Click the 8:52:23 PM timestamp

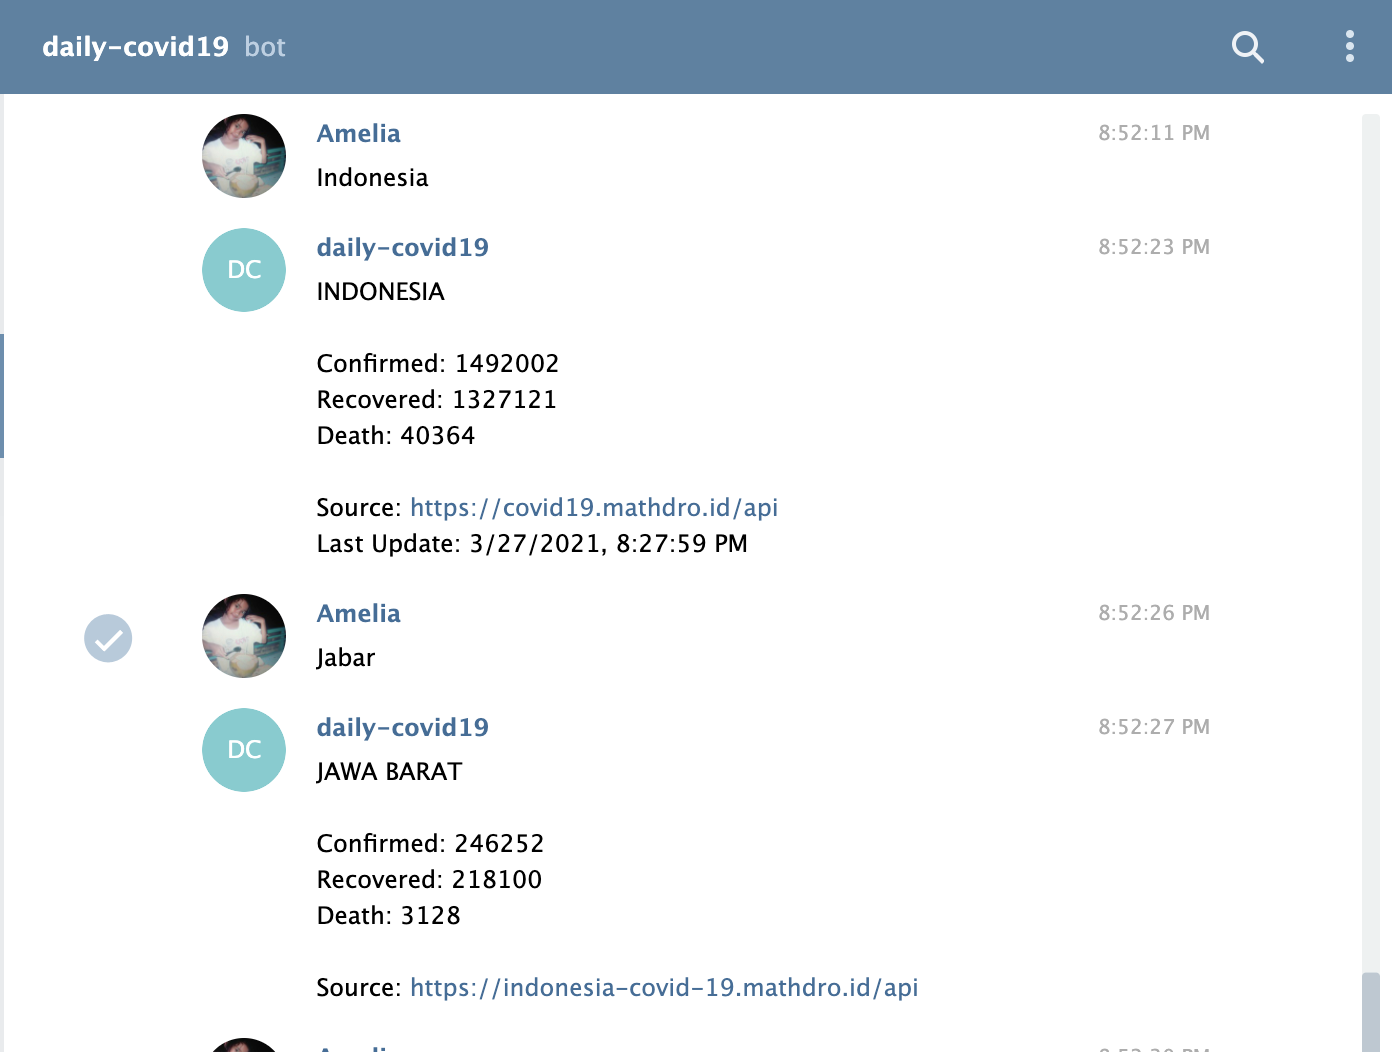tap(1154, 247)
